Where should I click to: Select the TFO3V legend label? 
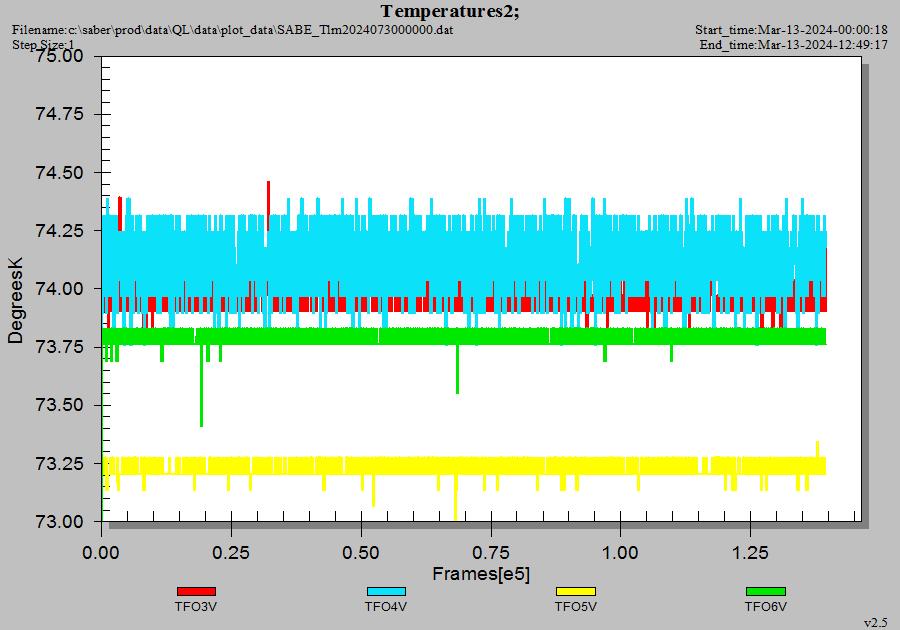pyautogui.click(x=196, y=606)
